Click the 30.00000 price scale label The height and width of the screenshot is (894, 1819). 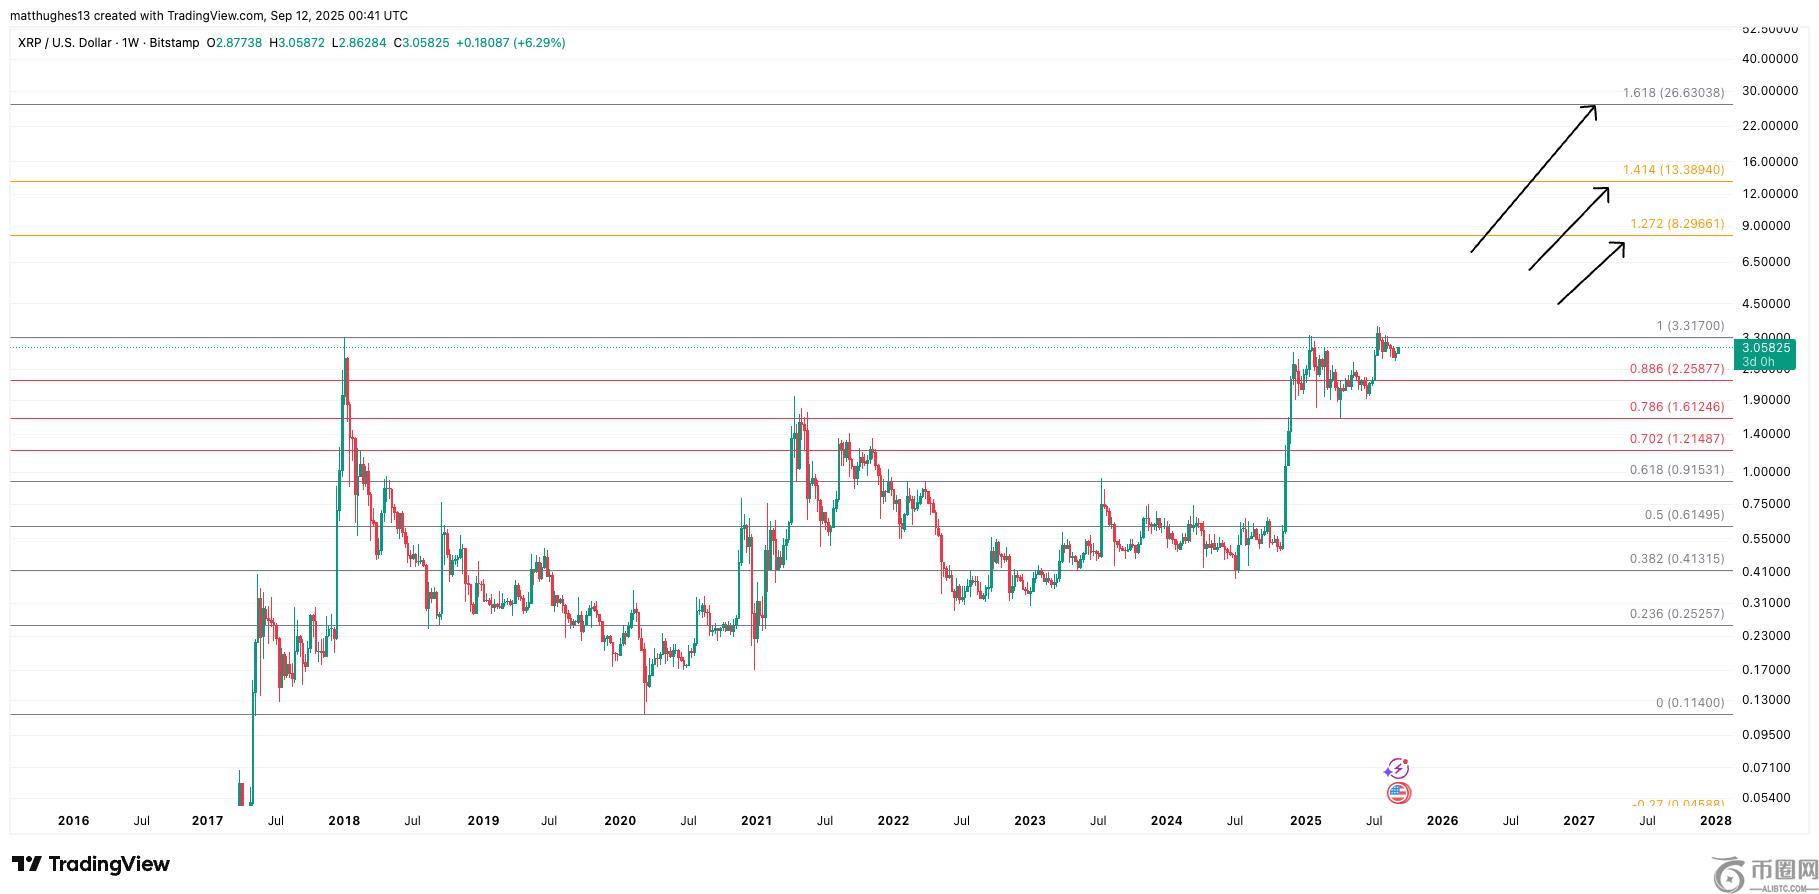coord(1769,91)
